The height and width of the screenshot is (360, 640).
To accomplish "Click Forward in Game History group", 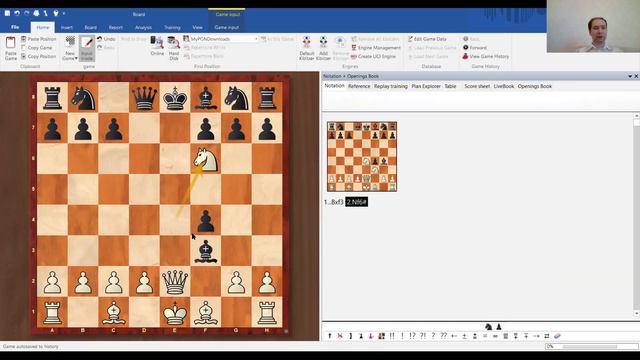I will pos(475,48).
